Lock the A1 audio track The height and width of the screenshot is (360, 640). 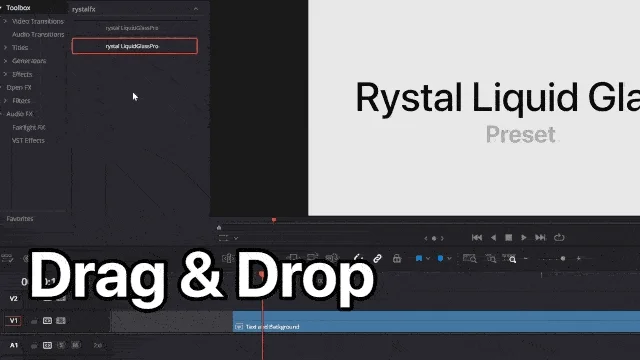(34, 346)
